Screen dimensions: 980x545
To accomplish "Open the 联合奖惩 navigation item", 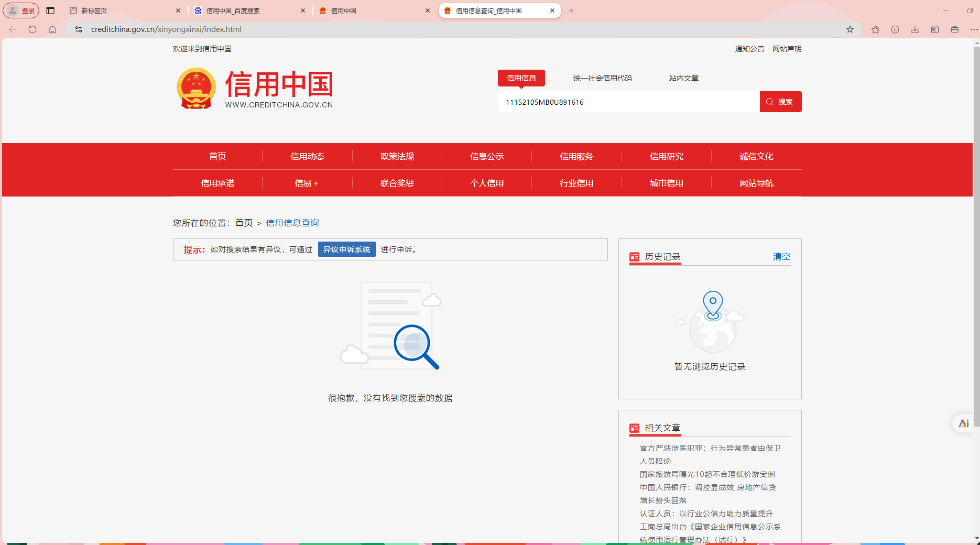I will [x=397, y=183].
